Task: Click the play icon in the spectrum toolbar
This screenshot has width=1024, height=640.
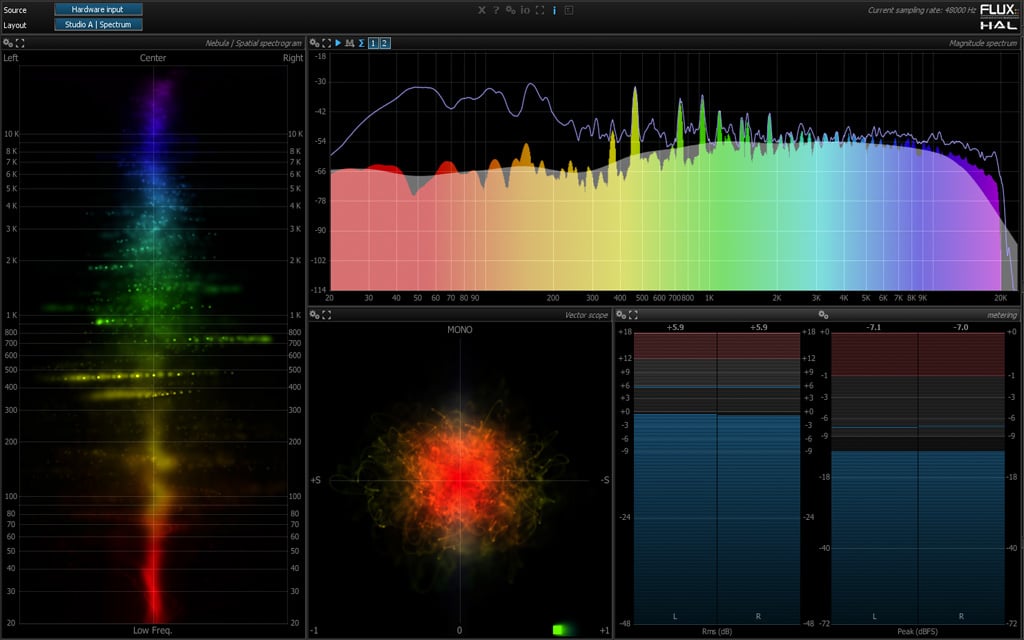Action: point(338,43)
